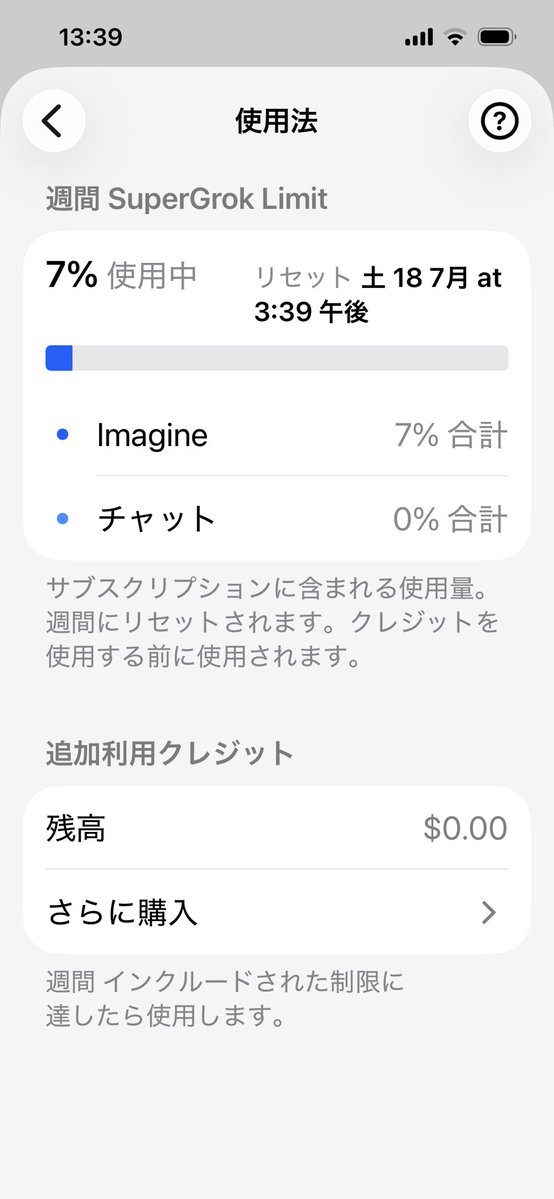The height and width of the screenshot is (1199, 554).
Task: Tap the 週間 SuperGrok Limit heading
Action: pos(187,200)
